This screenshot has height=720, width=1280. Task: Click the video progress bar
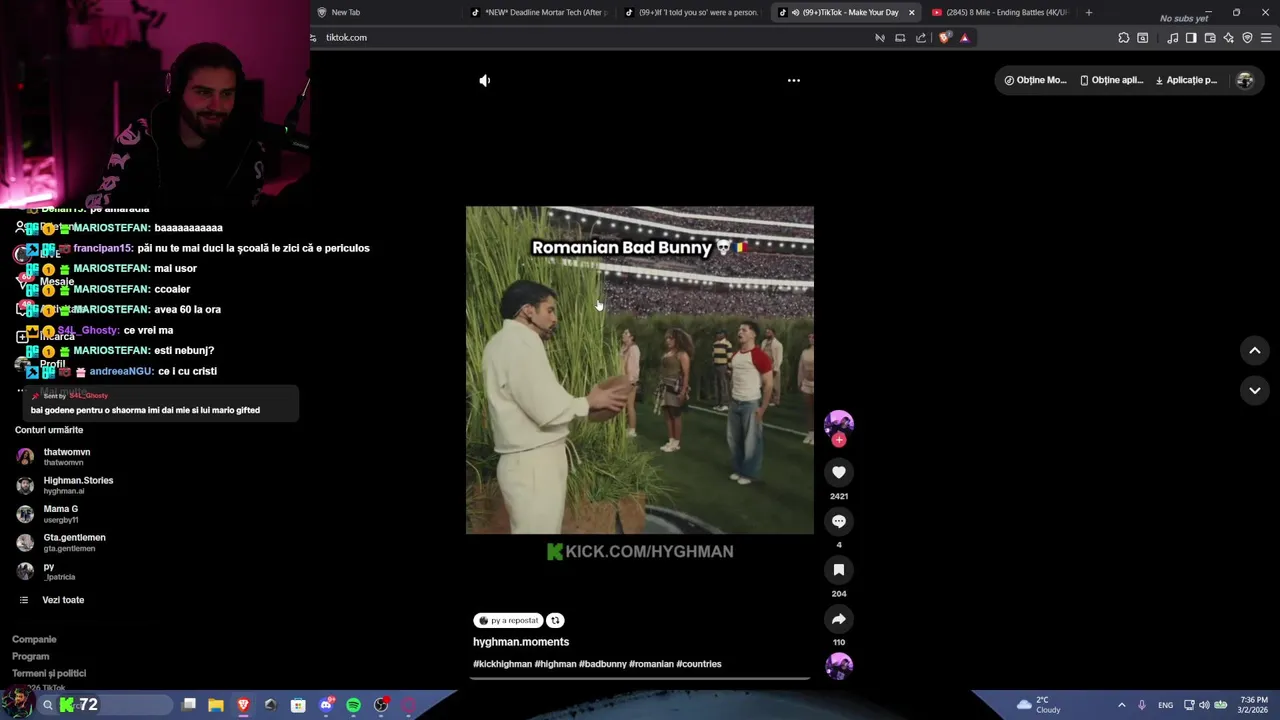pos(640,678)
